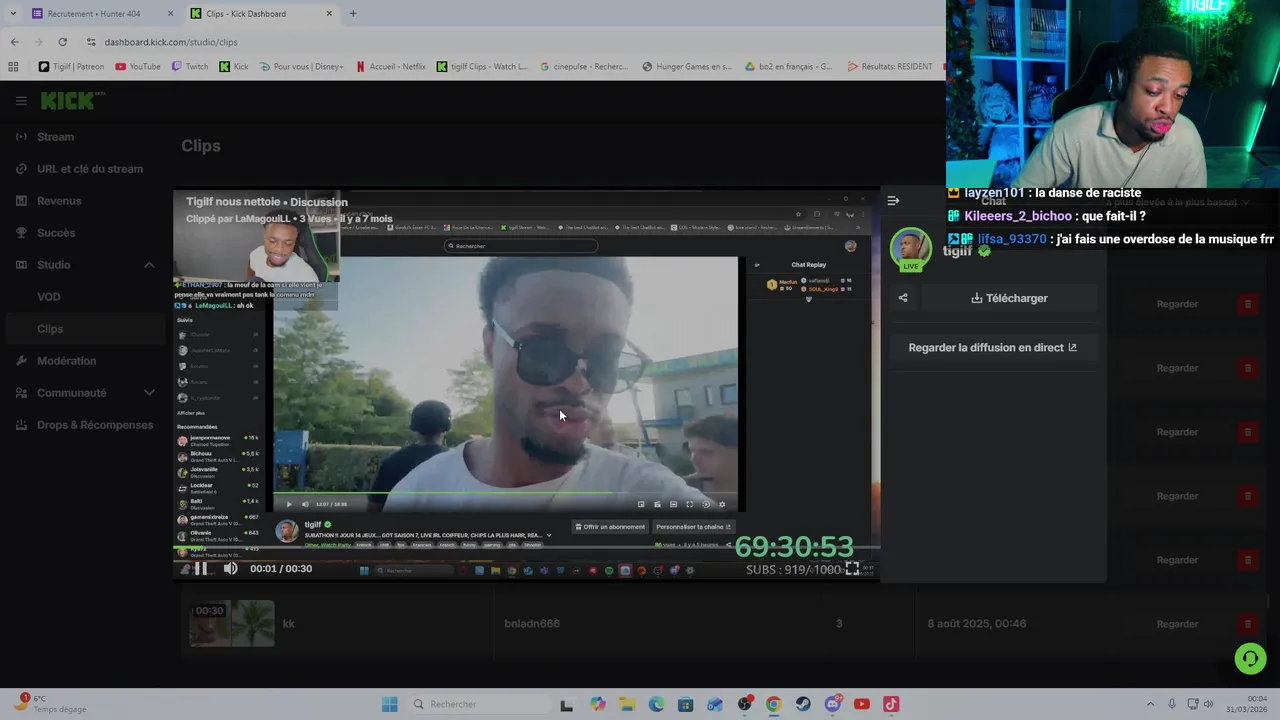The image size is (1280, 720).
Task: Open the tab search dropdown arrow
Action: (12, 14)
